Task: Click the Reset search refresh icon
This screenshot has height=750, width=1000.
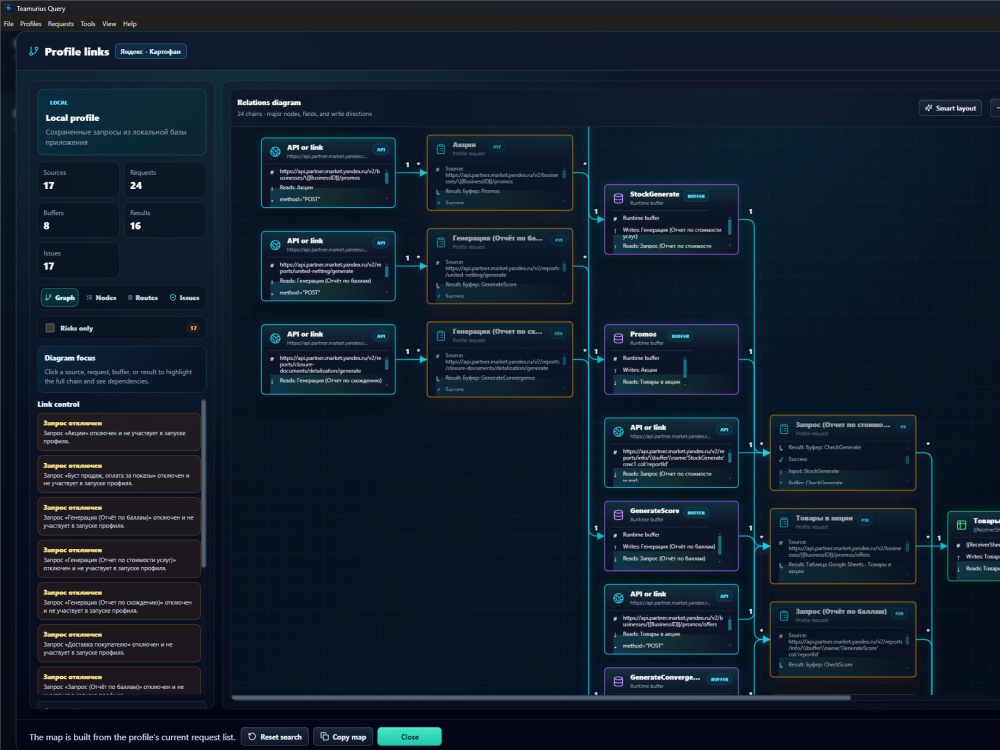Action: click(252, 737)
